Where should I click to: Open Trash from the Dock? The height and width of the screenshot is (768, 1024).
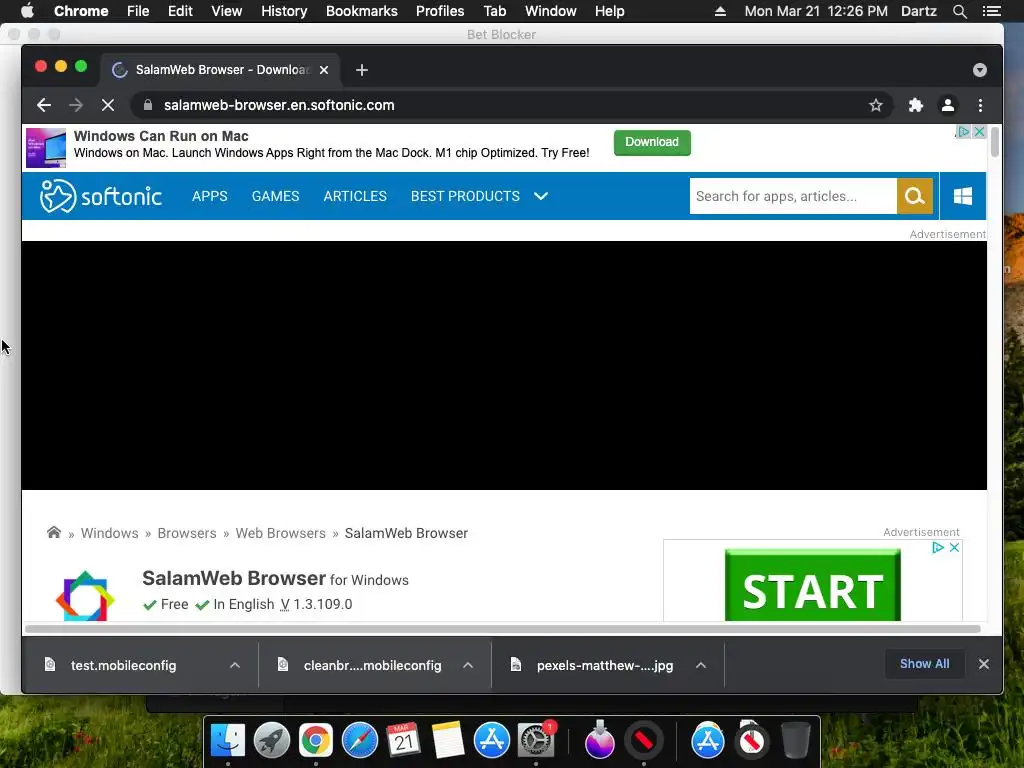pos(795,741)
